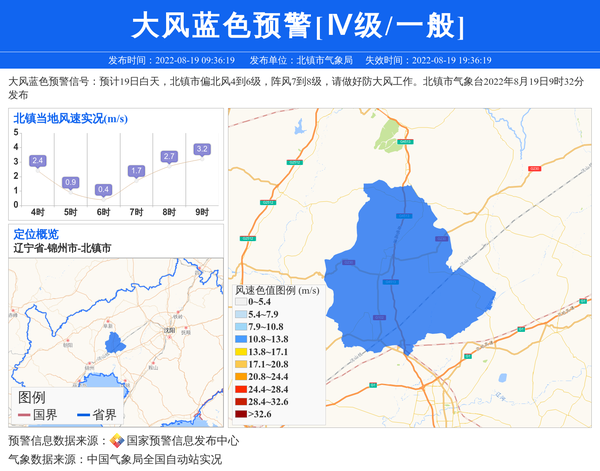
Task: Select the 2.4 wind speed label at 4时
Action: [x=38, y=161]
